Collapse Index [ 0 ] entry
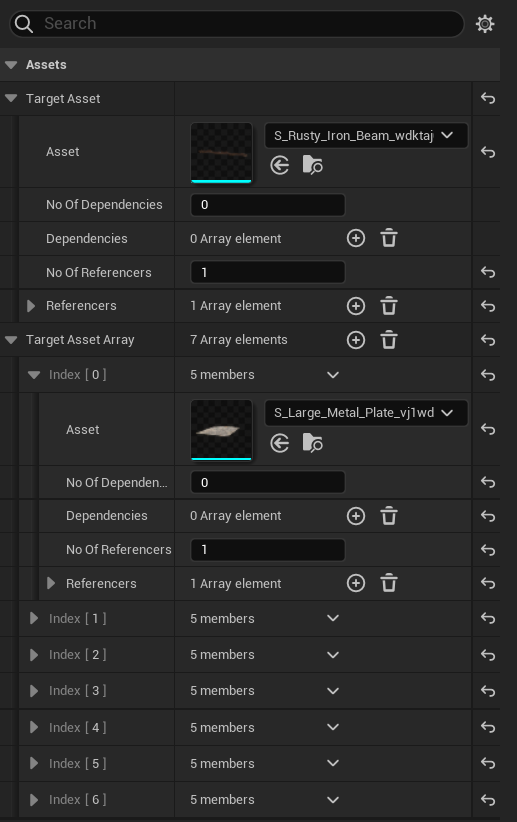This screenshot has height=822, width=517. [x=34, y=375]
